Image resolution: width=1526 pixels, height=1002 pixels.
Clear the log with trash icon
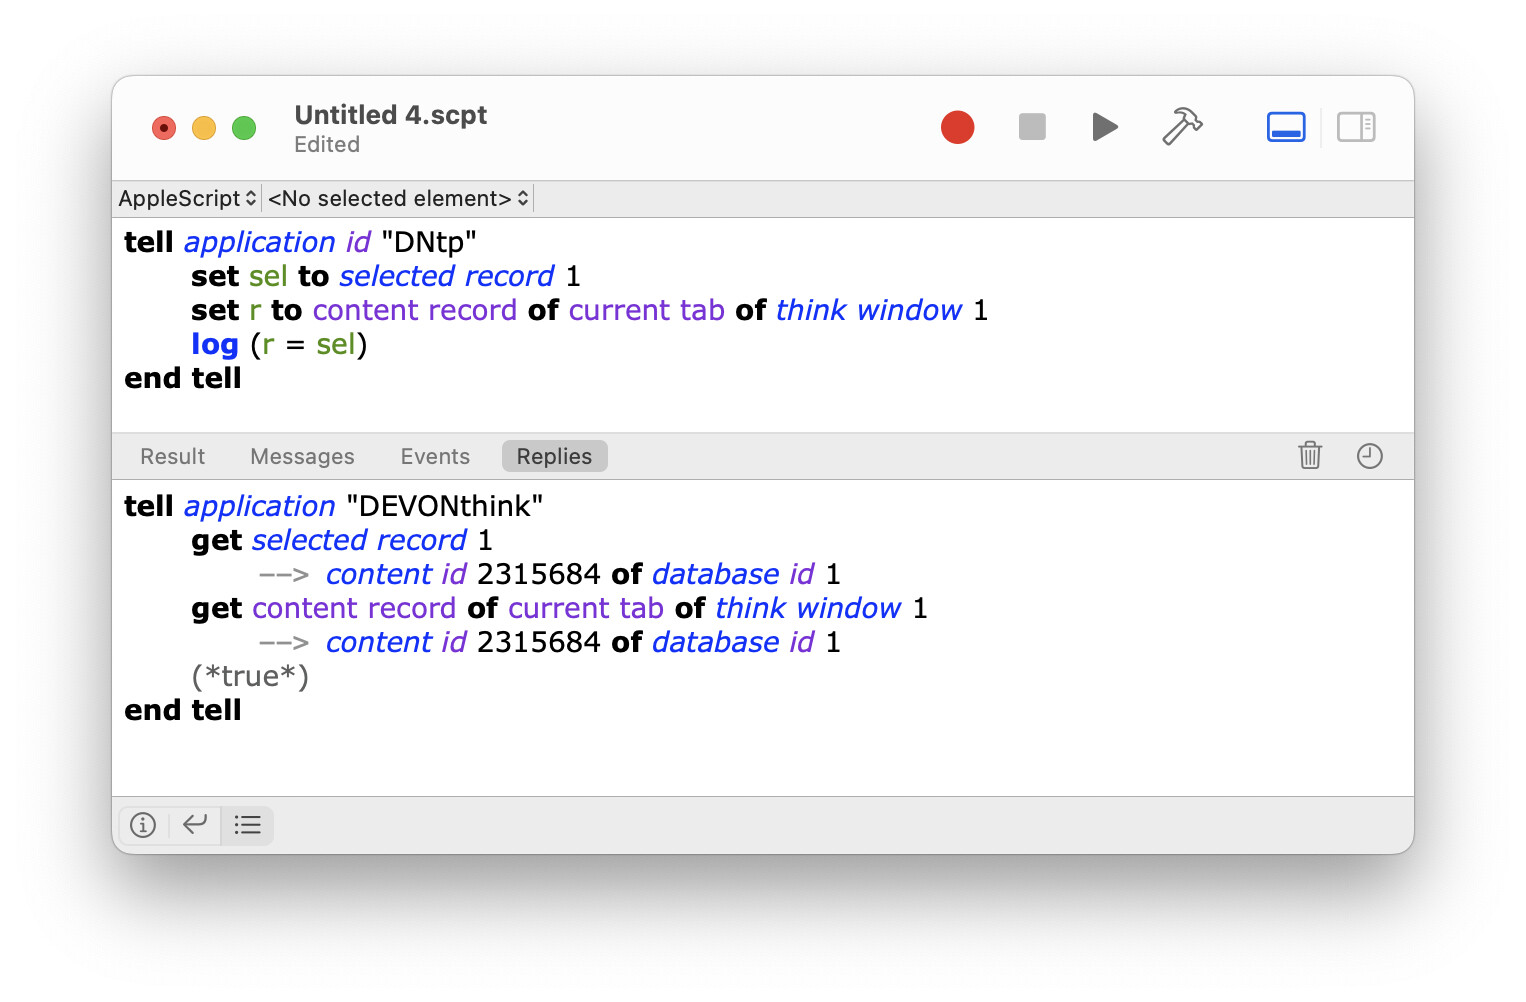[1309, 456]
